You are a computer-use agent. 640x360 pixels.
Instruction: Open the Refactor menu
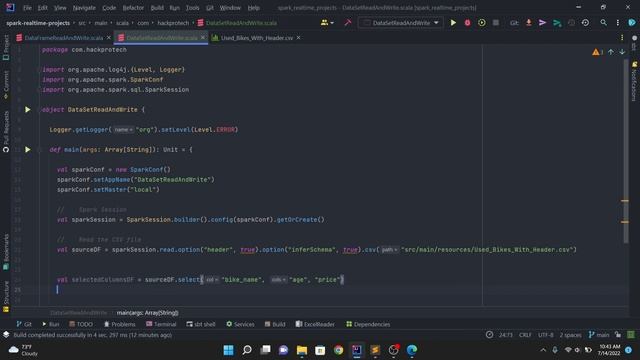pos(133,8)
